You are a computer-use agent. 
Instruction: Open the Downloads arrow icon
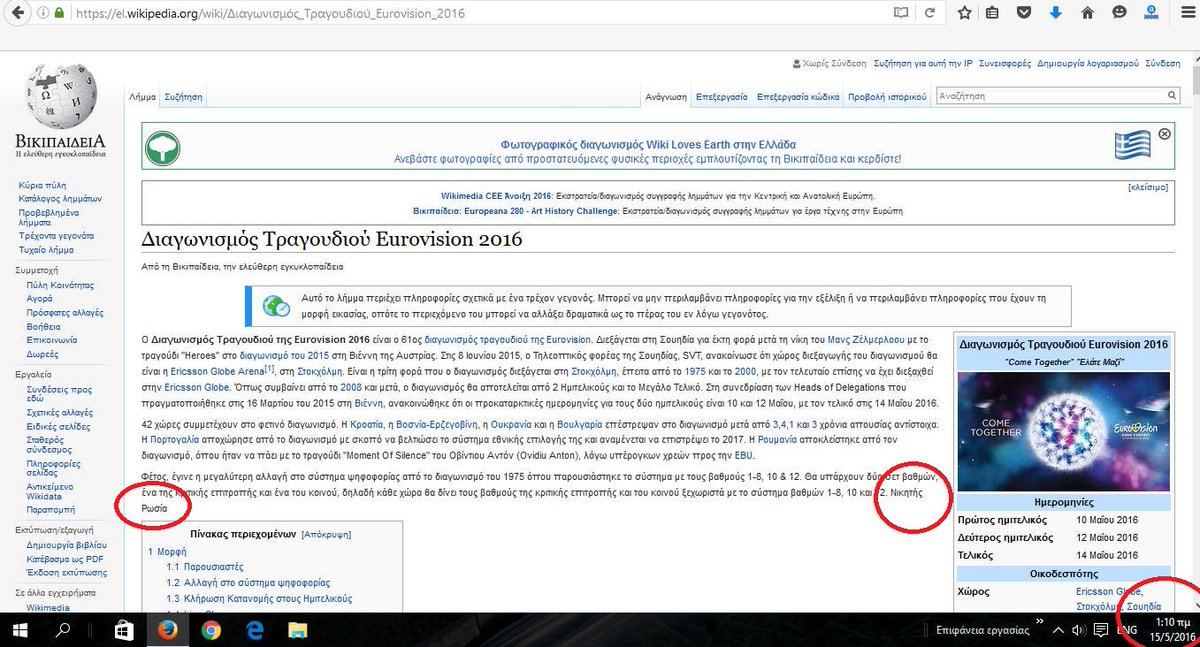point(1056,13)
